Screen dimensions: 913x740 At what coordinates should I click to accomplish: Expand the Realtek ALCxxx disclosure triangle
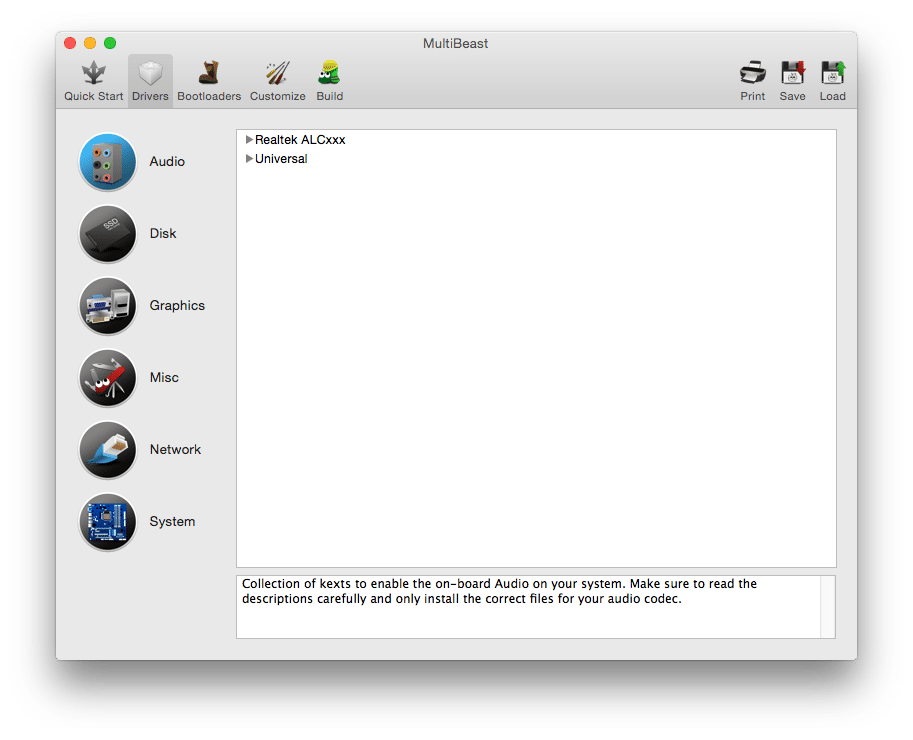249,140
